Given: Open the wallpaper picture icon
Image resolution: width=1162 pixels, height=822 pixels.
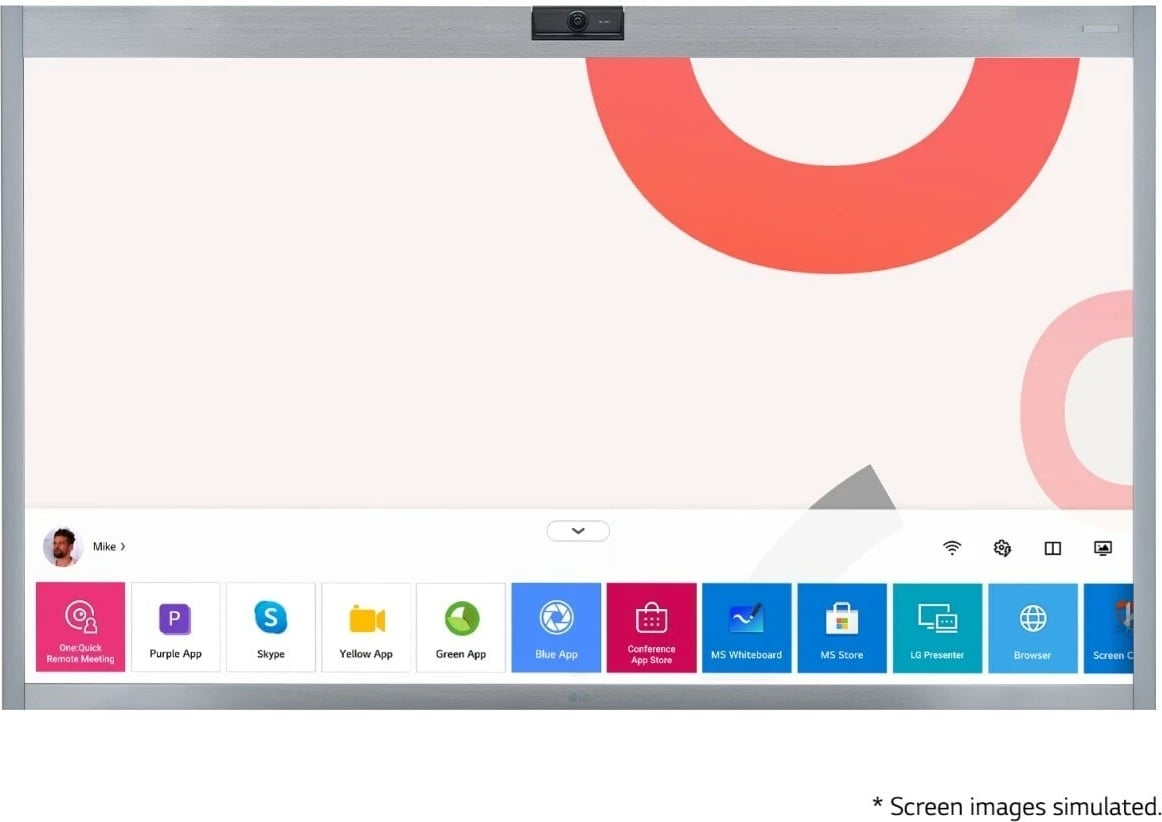Looking at the screenshot, I should click(x=1103, y=548).
